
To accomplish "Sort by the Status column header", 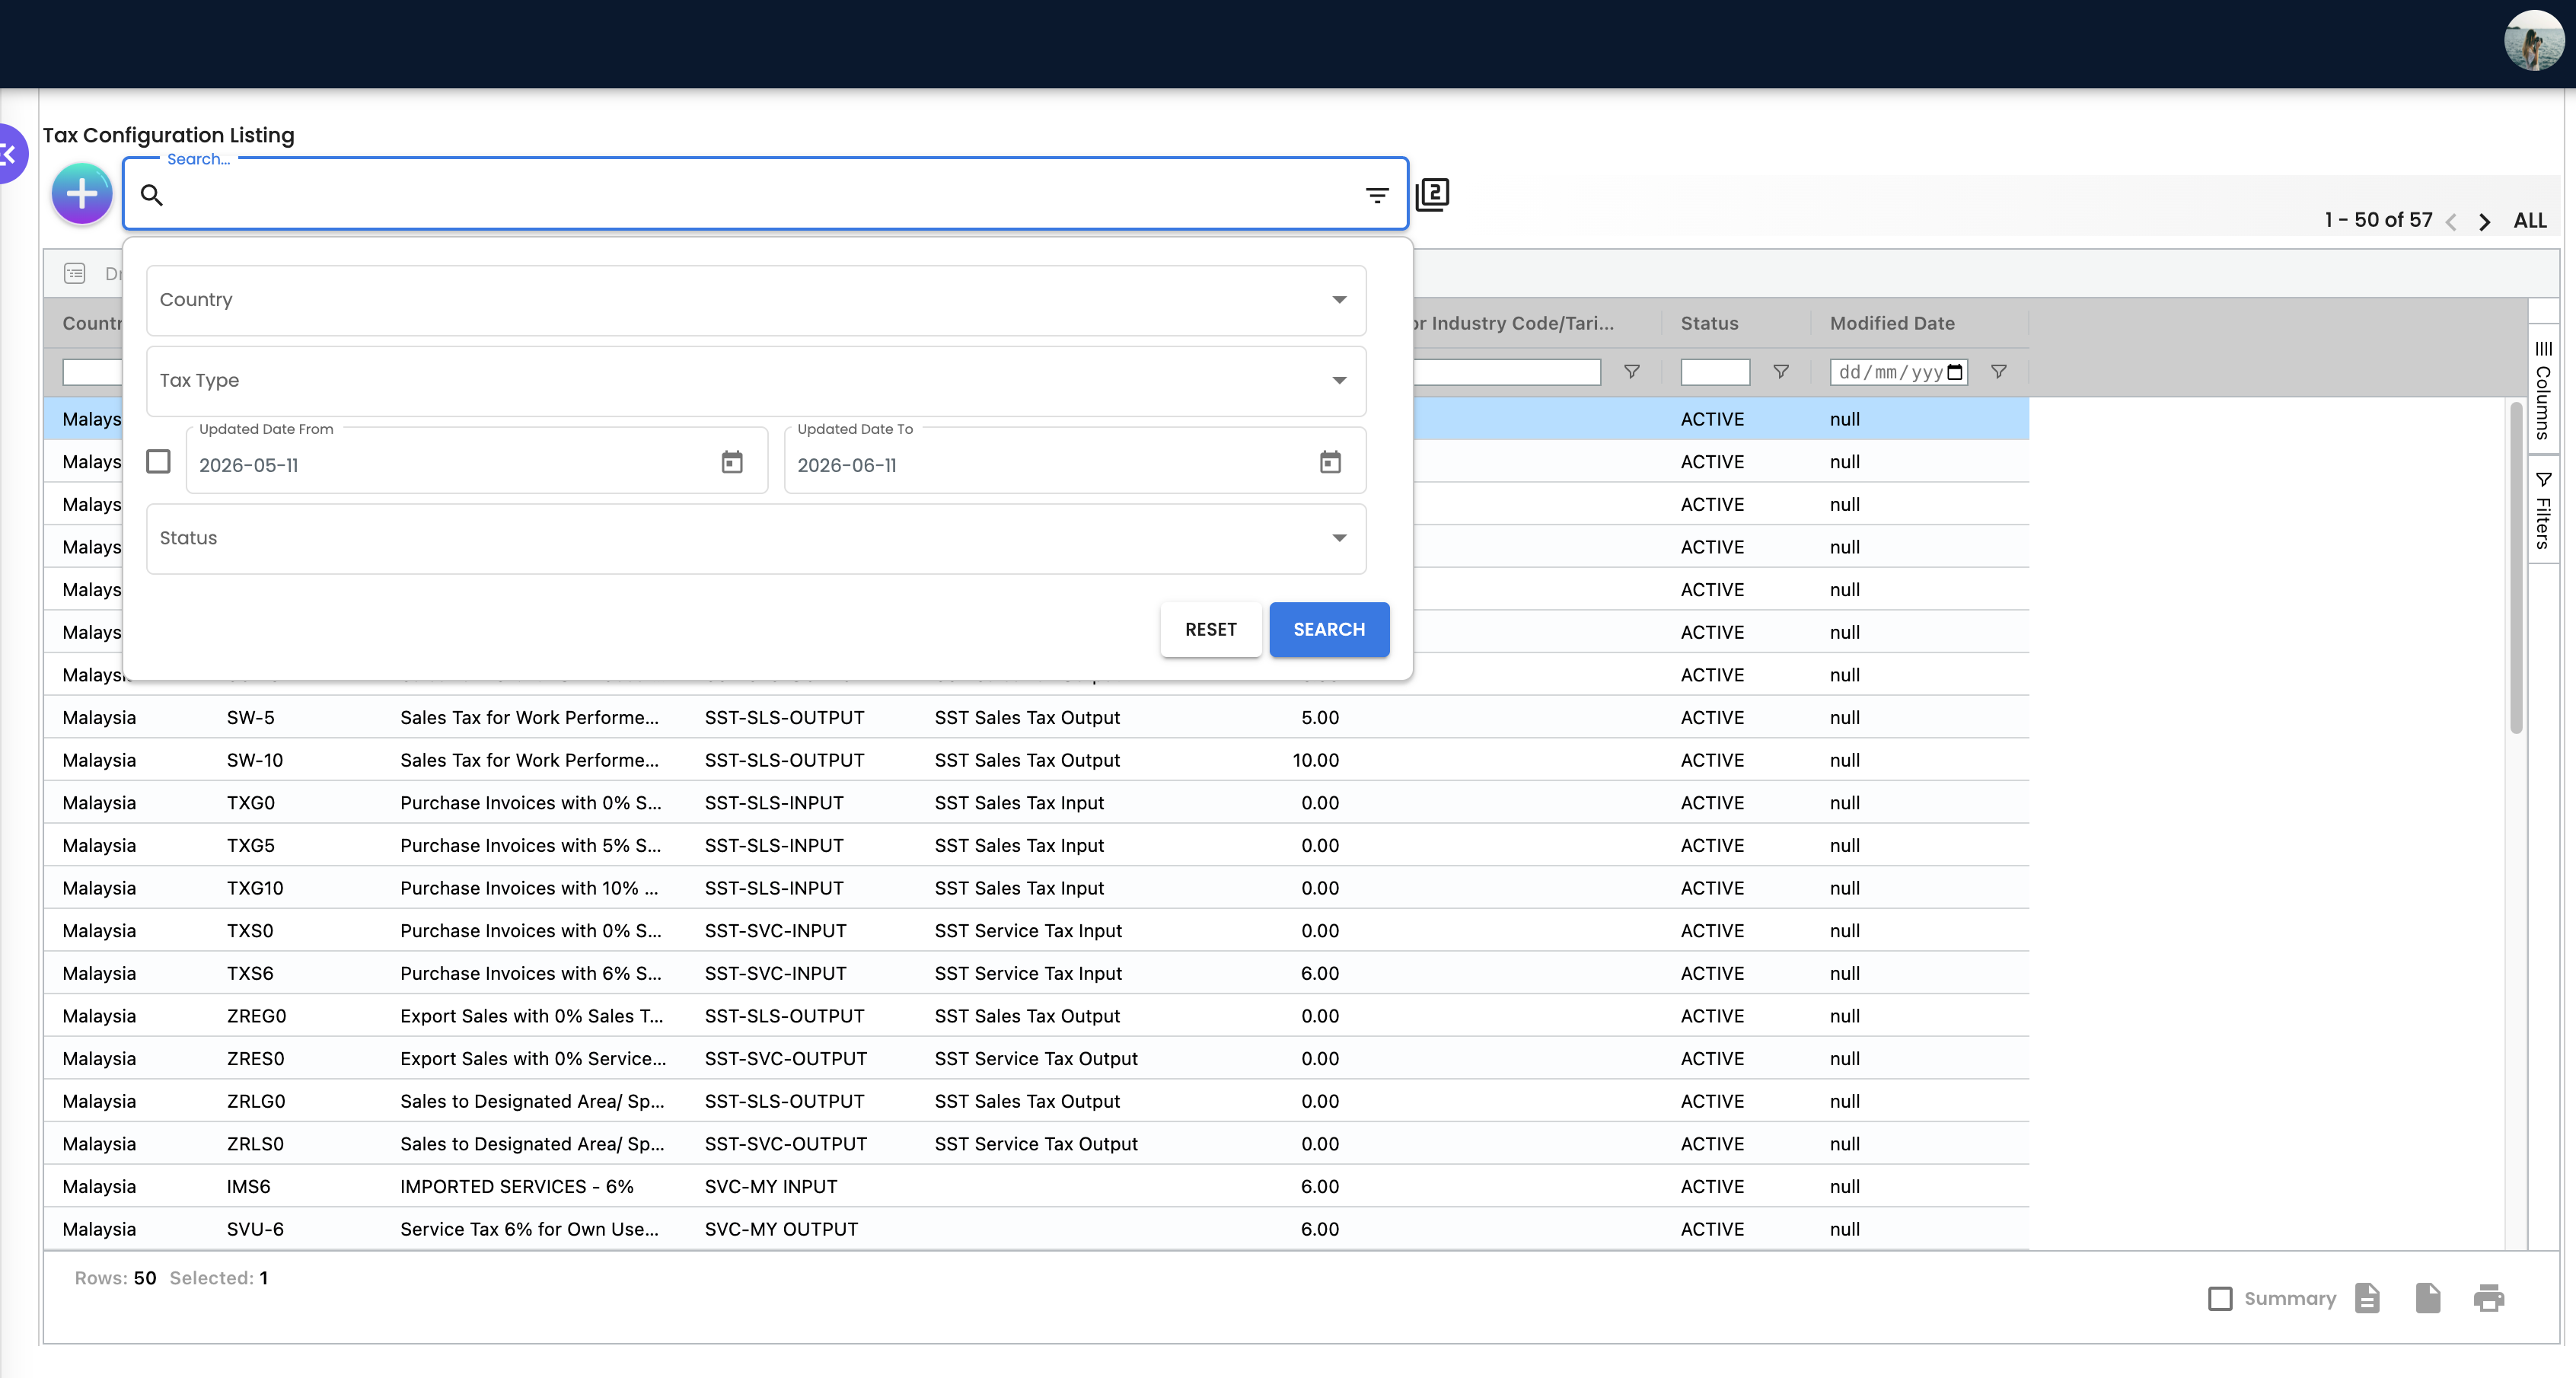I will [1709, 323].
